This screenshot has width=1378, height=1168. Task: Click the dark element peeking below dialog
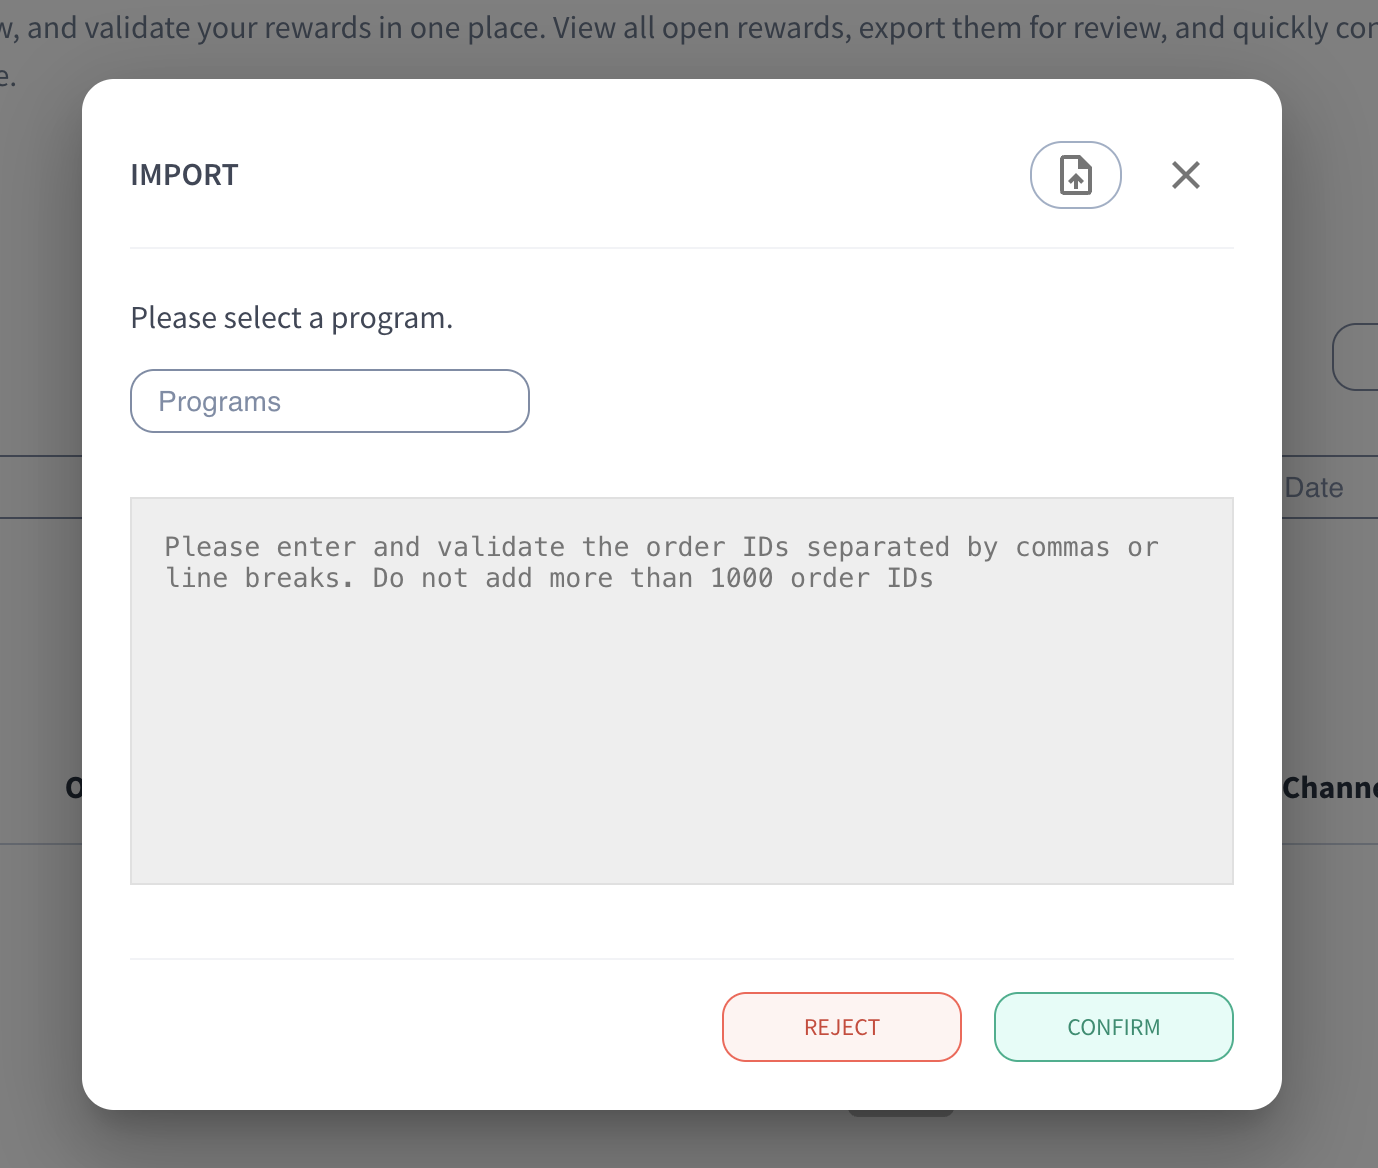(x=900, y=1112)
